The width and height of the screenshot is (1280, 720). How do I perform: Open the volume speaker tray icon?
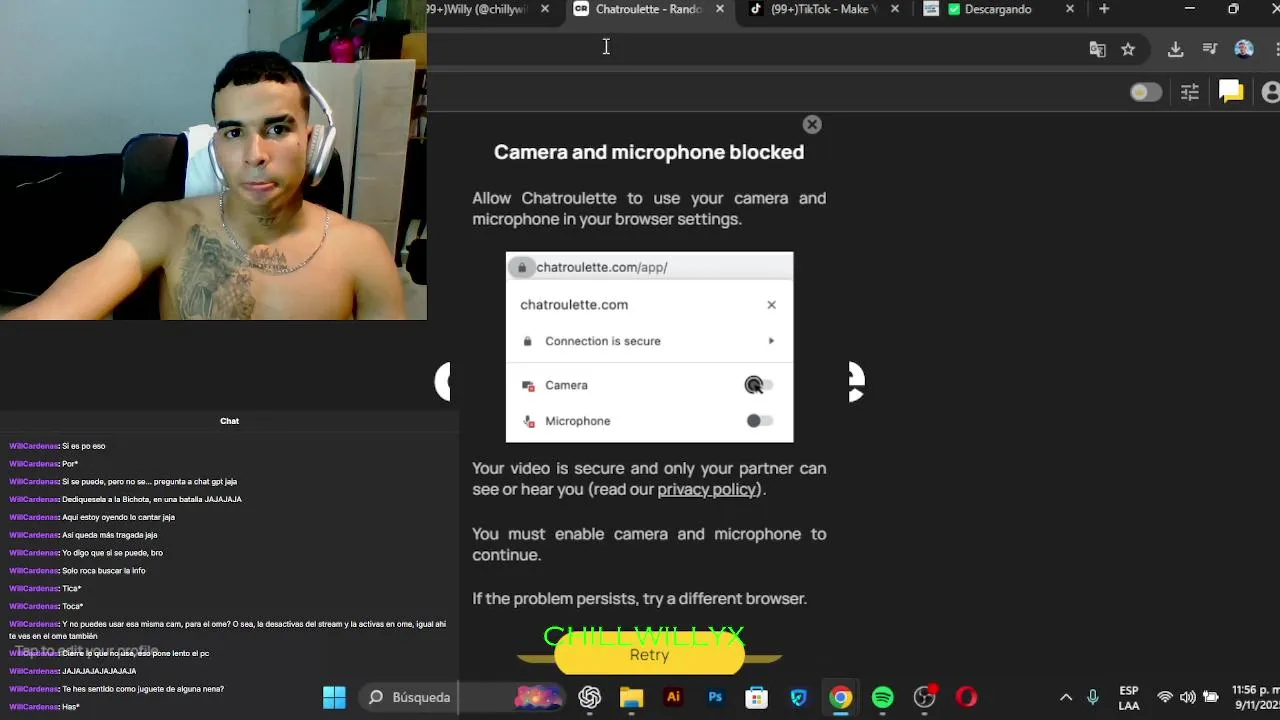(x=1188, y=697)
